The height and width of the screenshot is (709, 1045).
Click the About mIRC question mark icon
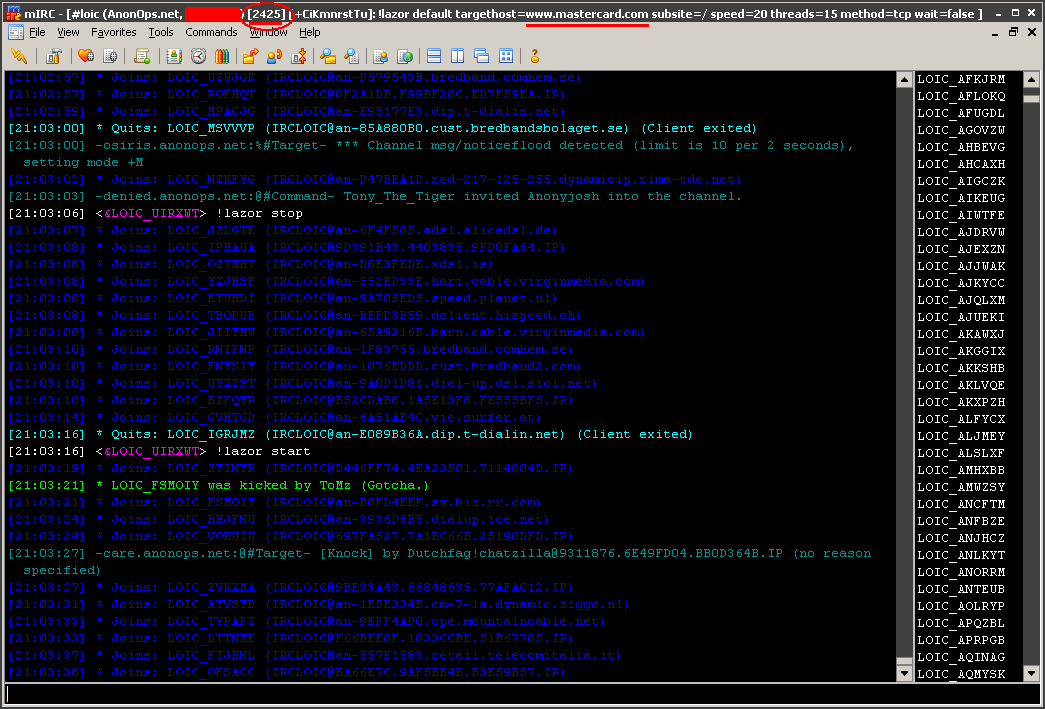[534, 56]
